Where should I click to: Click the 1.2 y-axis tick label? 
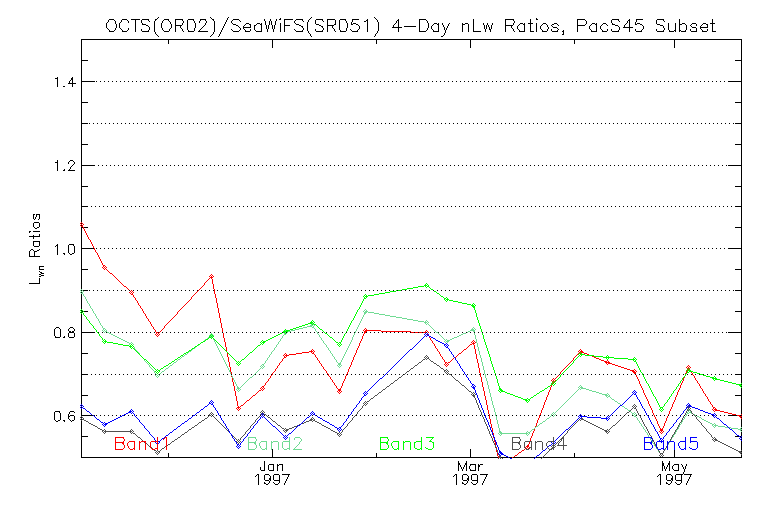(x=65, y=166)
